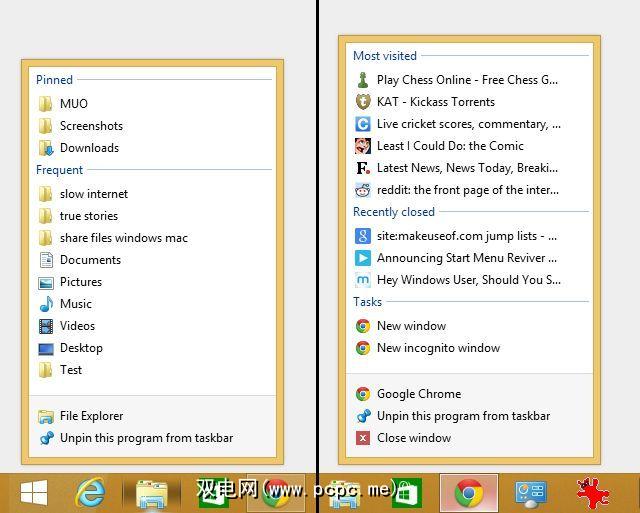Image resolution: width=640 pixels, height=513 pixels.
Task: Open the Windows Start button
Action: (x=34, y=493)
